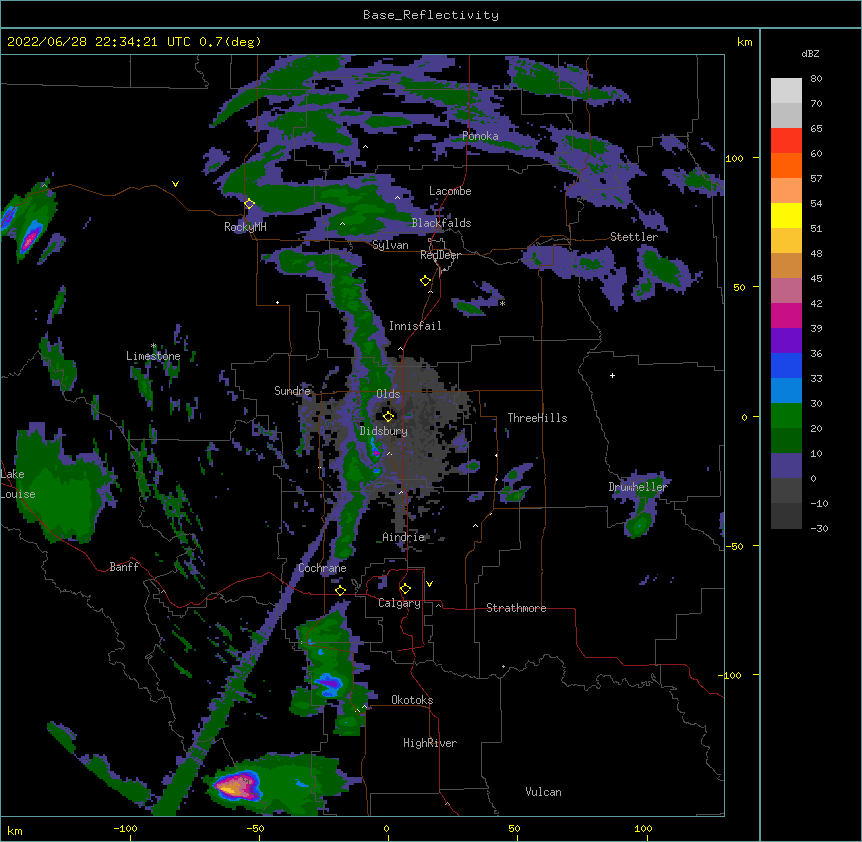Click the Ponoka city label
This screenshot has height=842, width=862.
480,136
